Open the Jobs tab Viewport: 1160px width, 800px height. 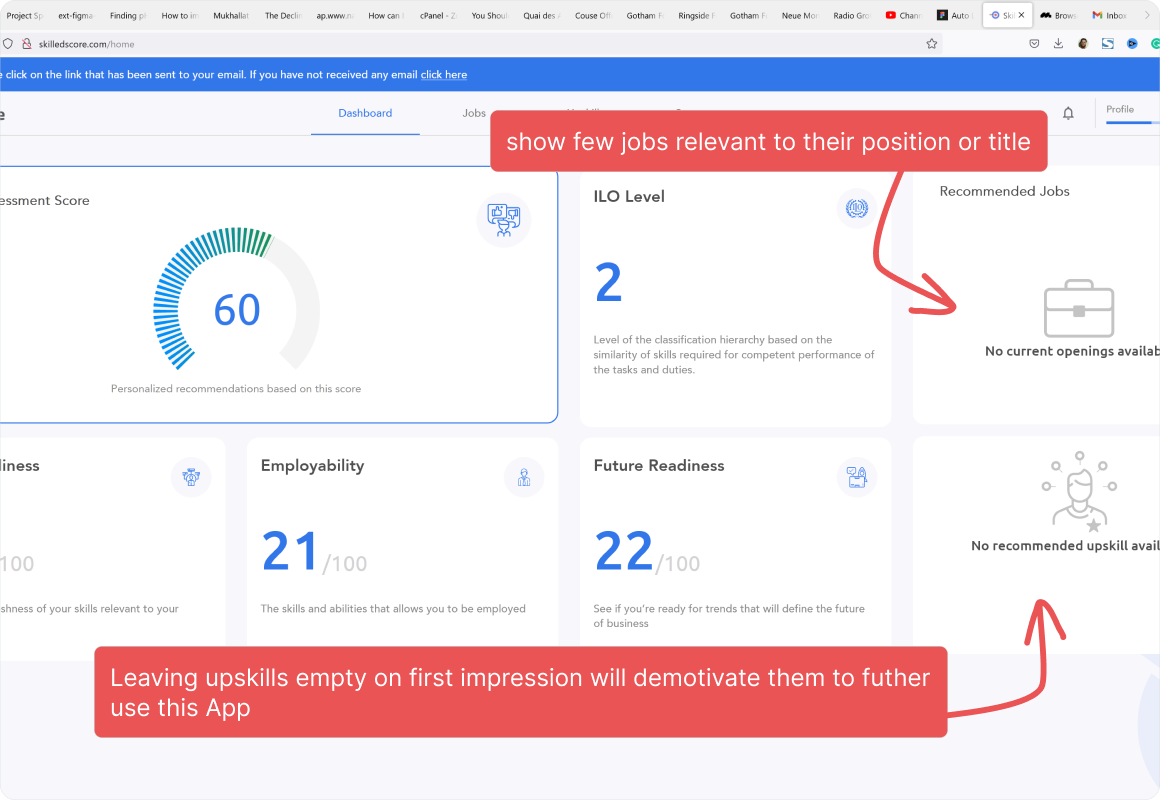coord(474,113)
